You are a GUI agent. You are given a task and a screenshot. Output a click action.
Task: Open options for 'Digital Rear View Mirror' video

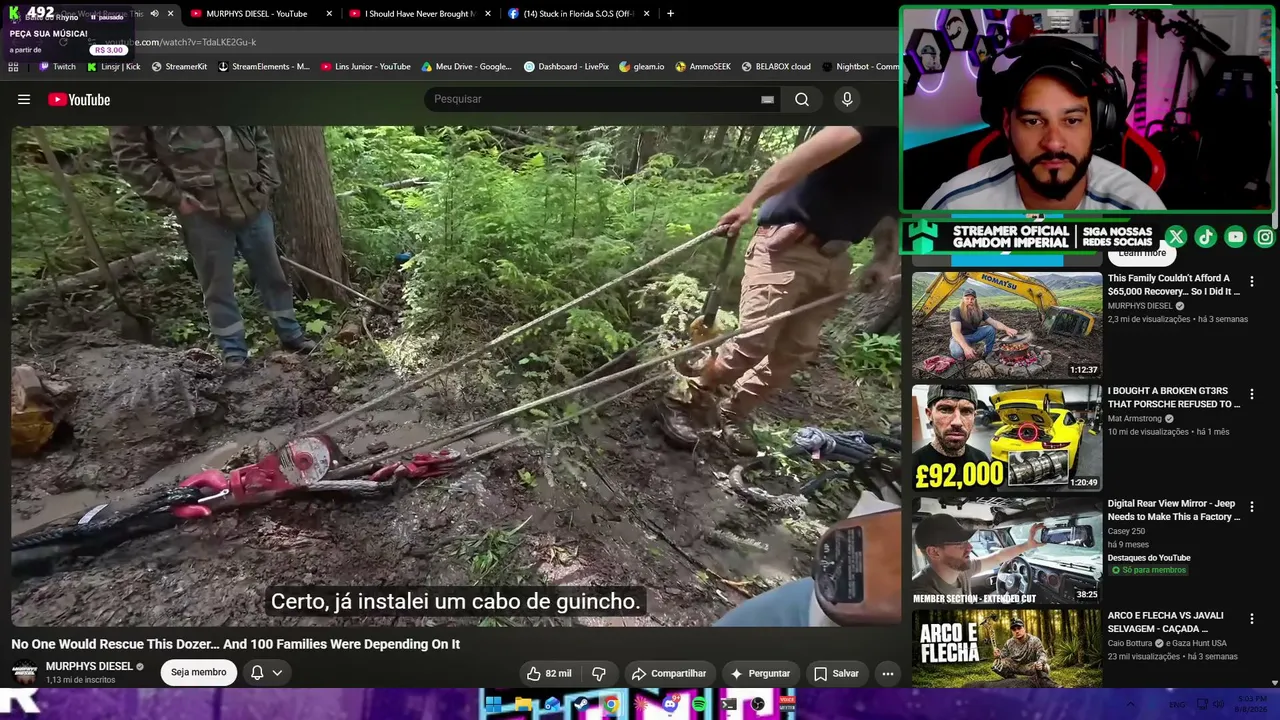(1251, 507)
